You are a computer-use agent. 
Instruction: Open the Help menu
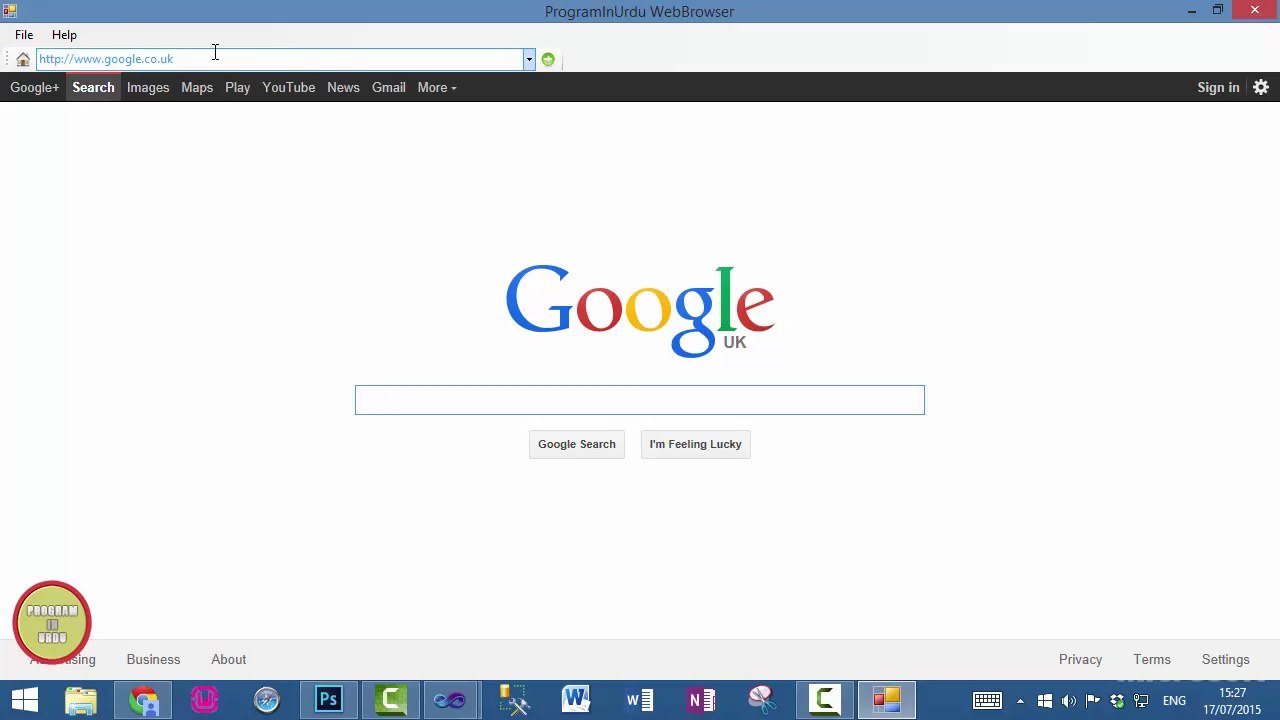[x=64, y=35]
